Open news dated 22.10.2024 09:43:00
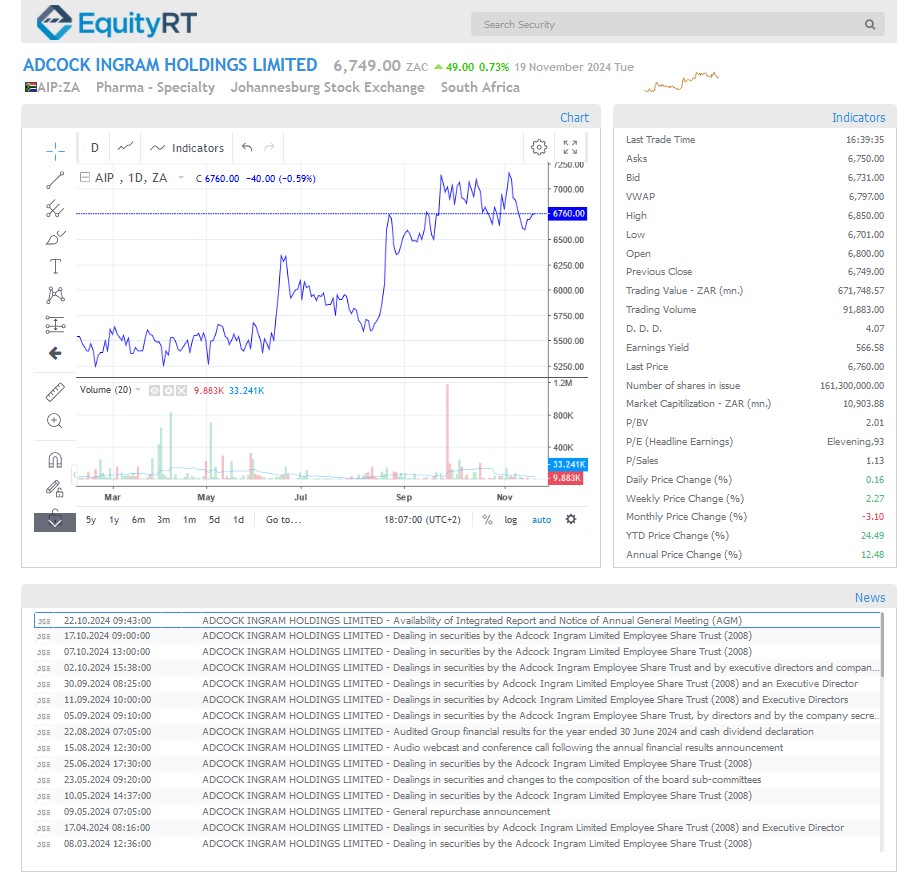Image resolution: width=913 pixels, height=881 pixels. click(x=457, y=621)
